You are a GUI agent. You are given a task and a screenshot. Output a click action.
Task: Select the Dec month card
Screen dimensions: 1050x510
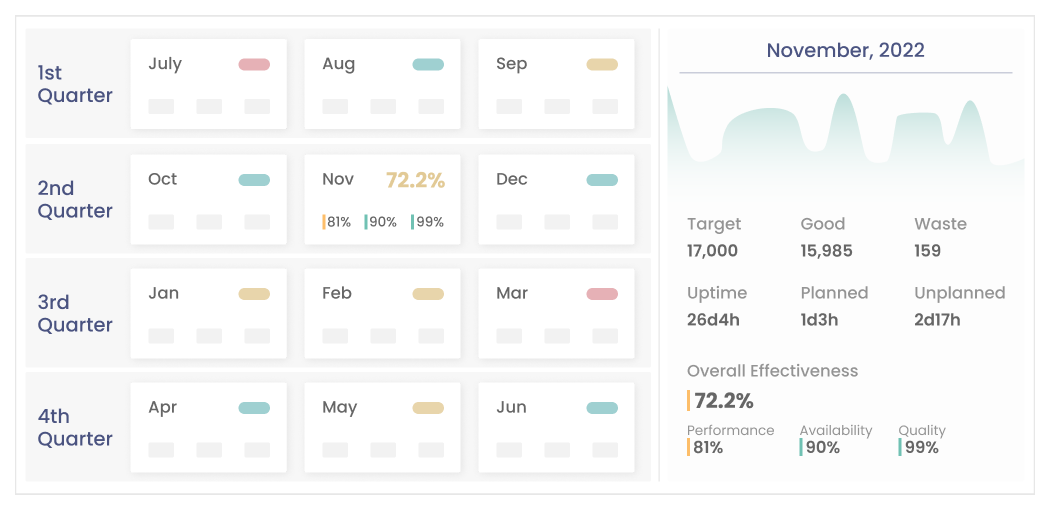tap(556, 199)
